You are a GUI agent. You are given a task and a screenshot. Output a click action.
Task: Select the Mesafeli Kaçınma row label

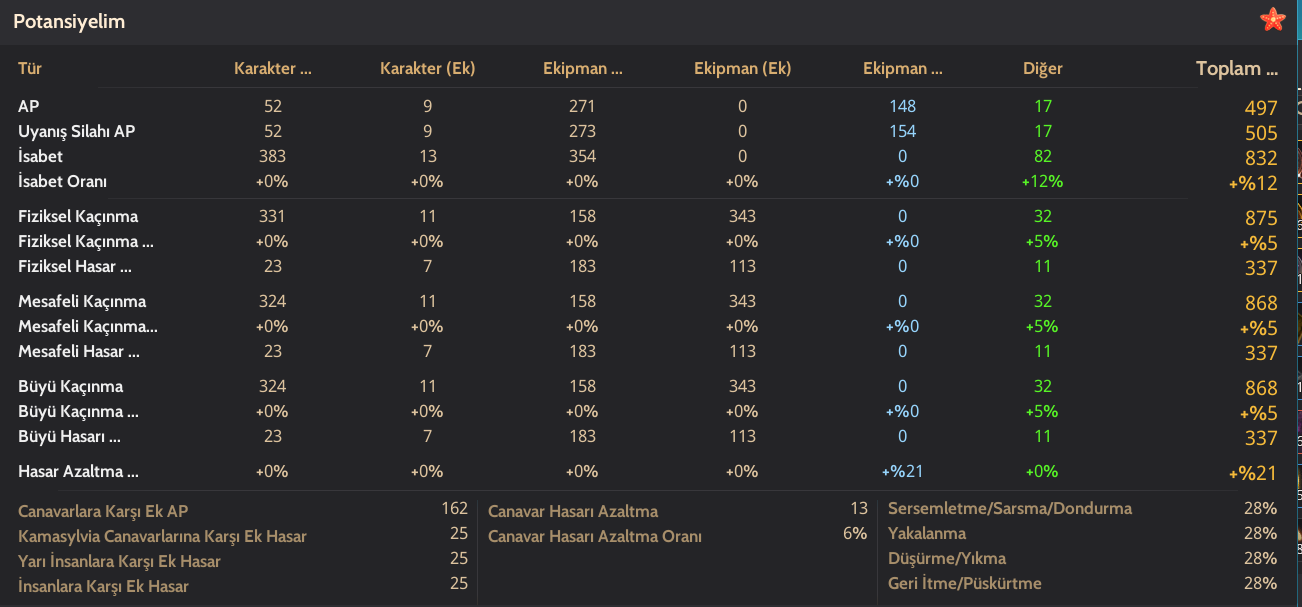pyautogui.click(x=82, y=301)
